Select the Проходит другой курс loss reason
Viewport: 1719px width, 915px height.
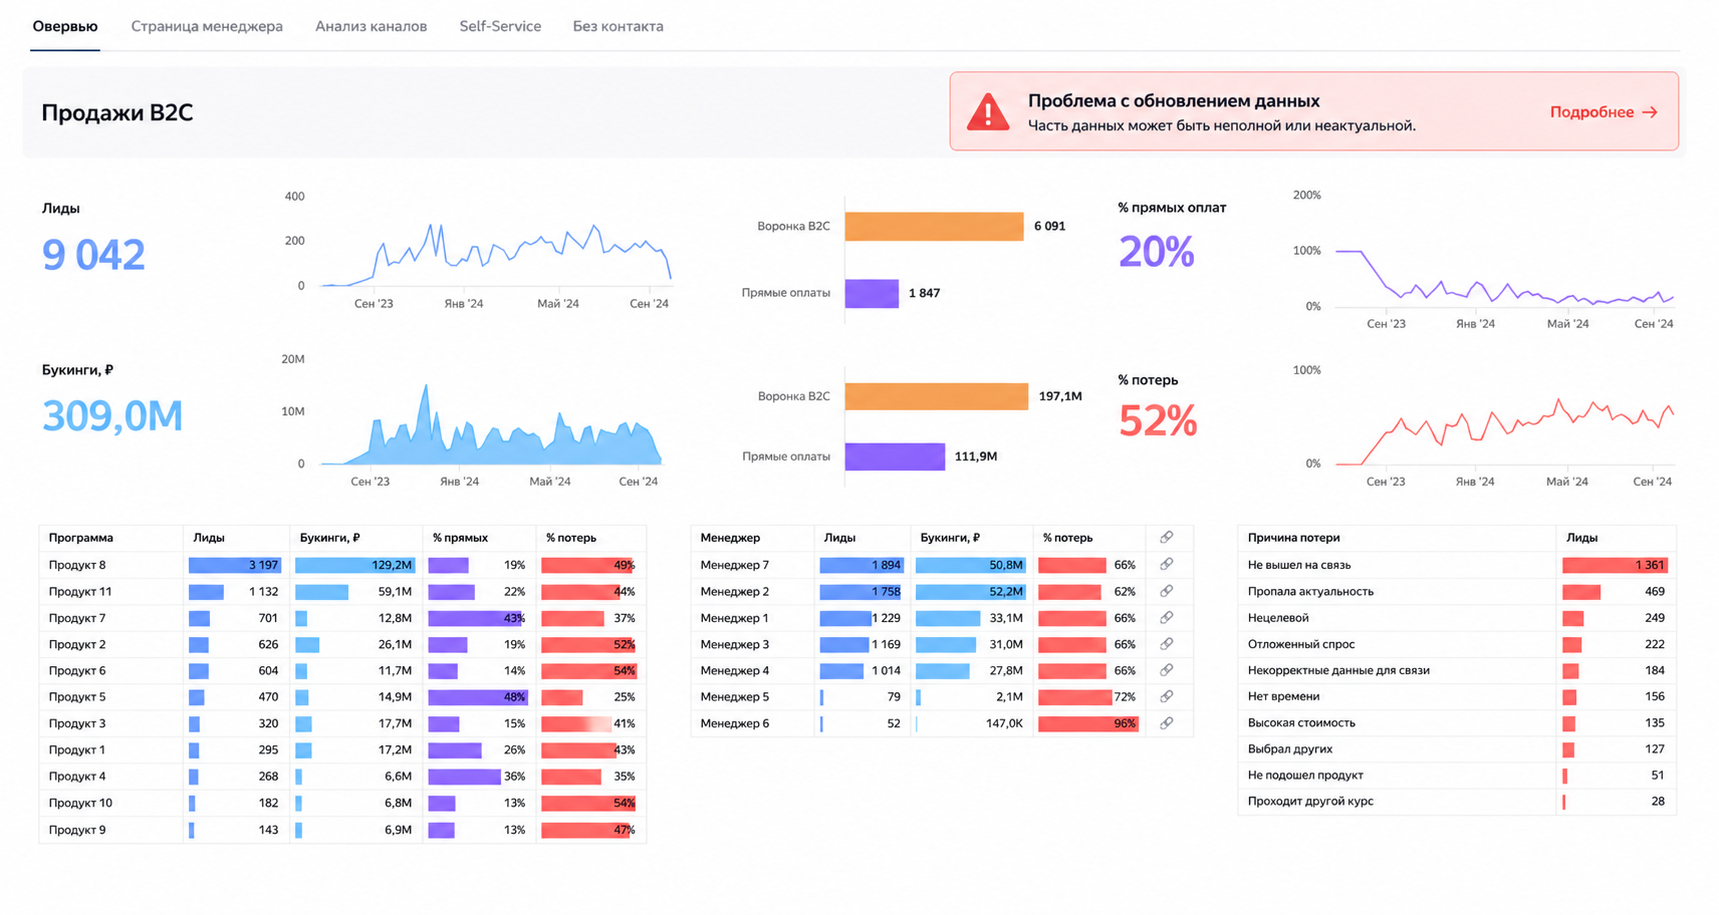click(x=1311, y=801)
